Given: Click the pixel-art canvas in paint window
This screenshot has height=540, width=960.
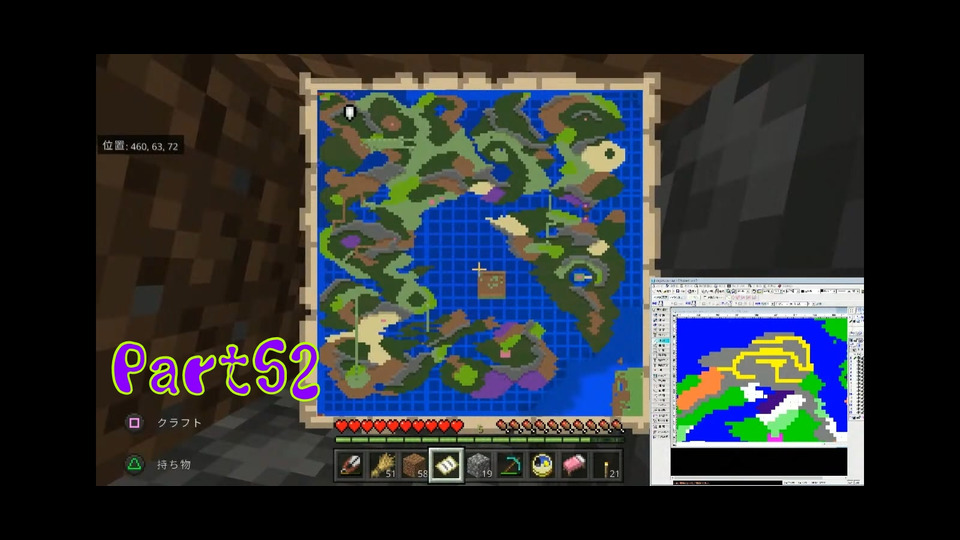Looking at the screenshot, I should [762, 380].
